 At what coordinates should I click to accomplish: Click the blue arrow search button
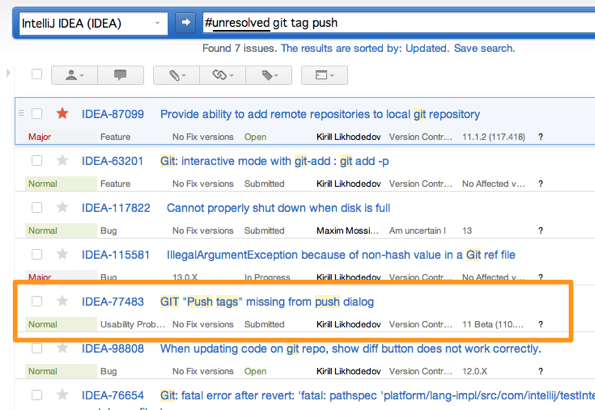tap(185, 23)
